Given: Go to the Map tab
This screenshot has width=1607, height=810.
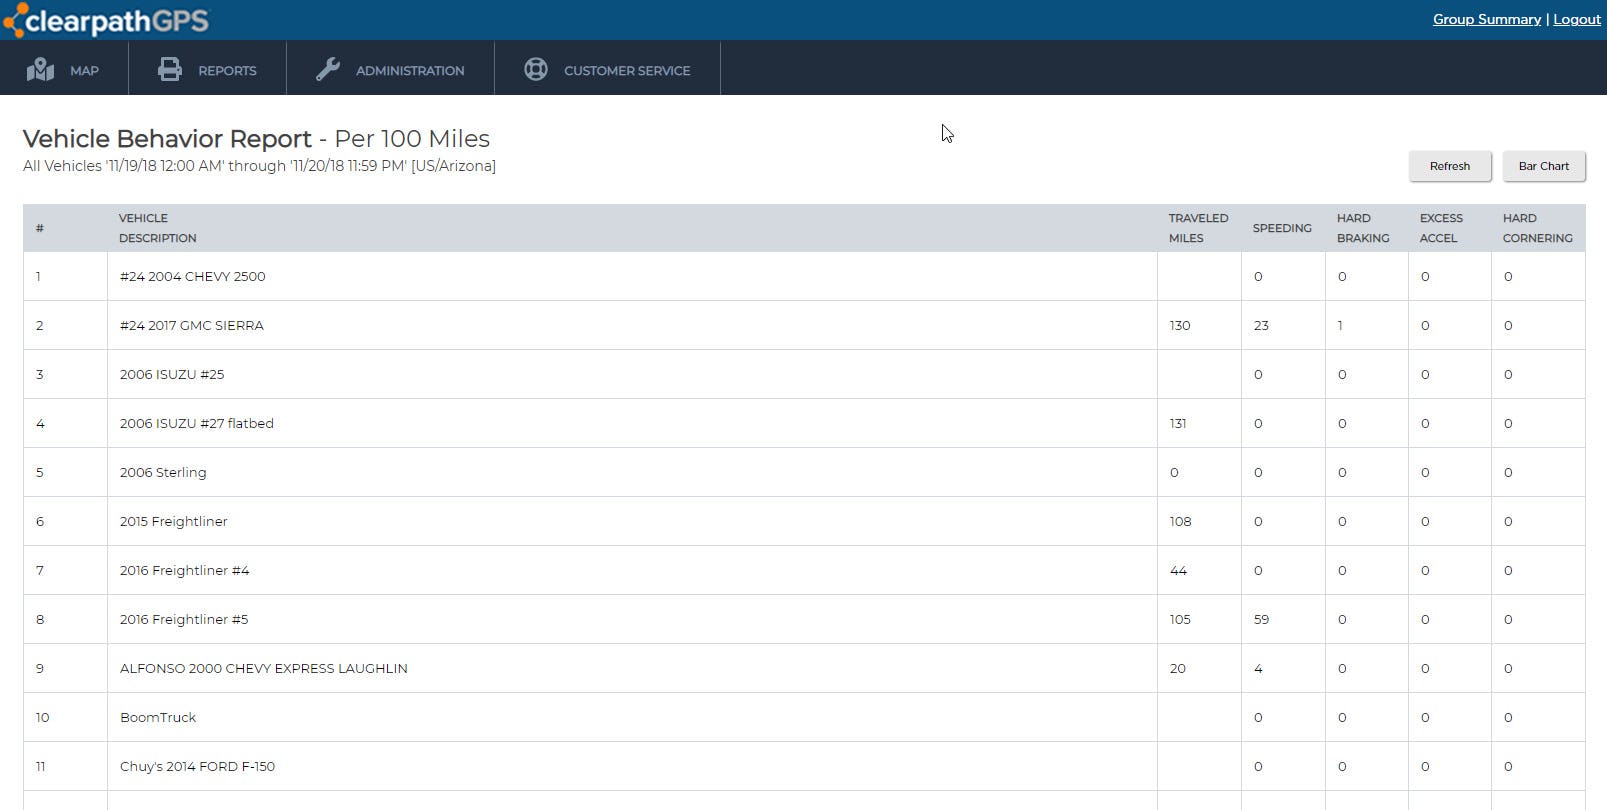Looking at the screenshot, I should [x=84, y=71].
